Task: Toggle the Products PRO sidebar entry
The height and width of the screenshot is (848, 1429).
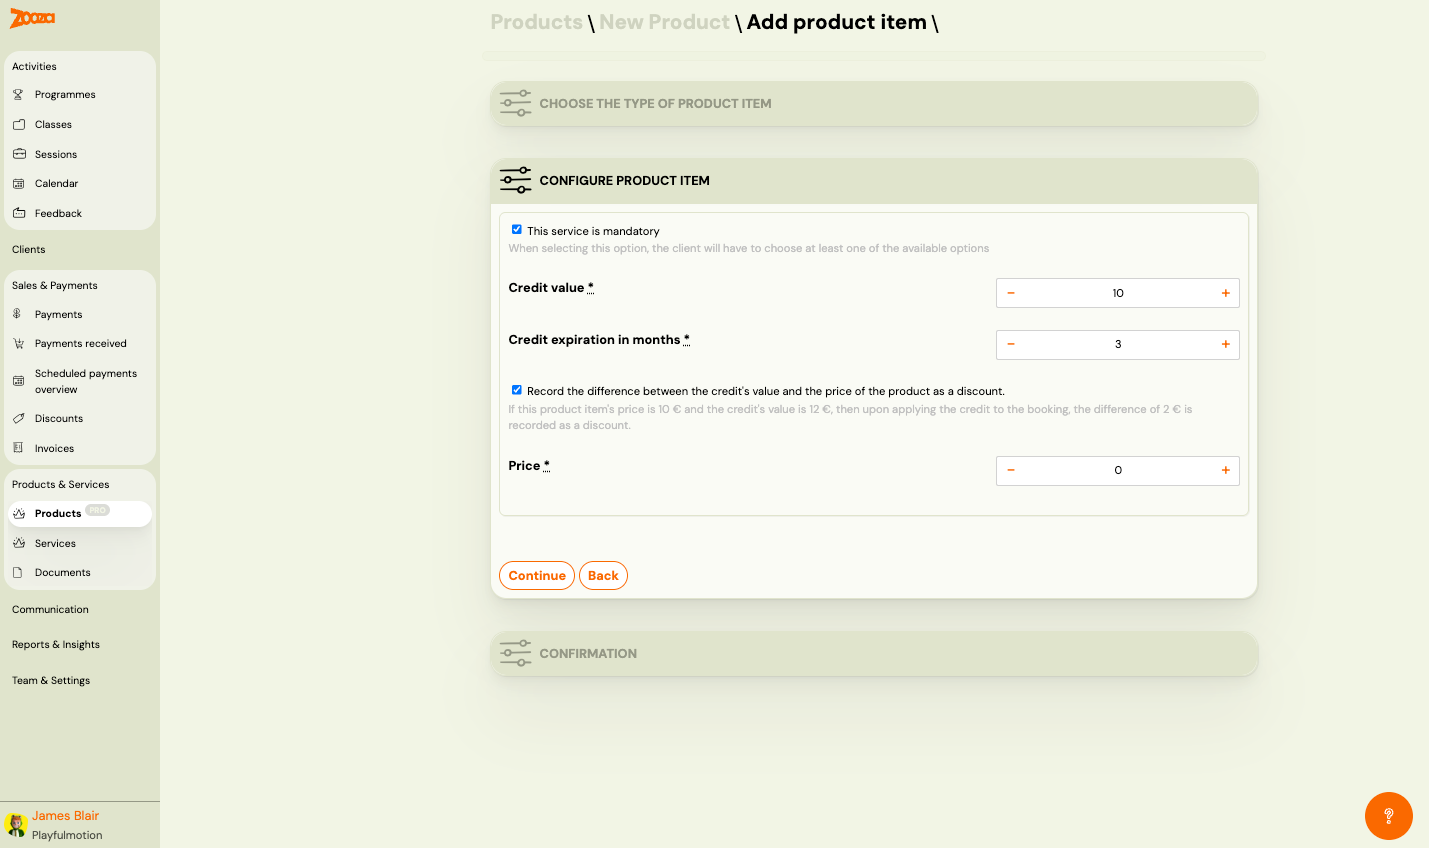Action: (58, 513)
